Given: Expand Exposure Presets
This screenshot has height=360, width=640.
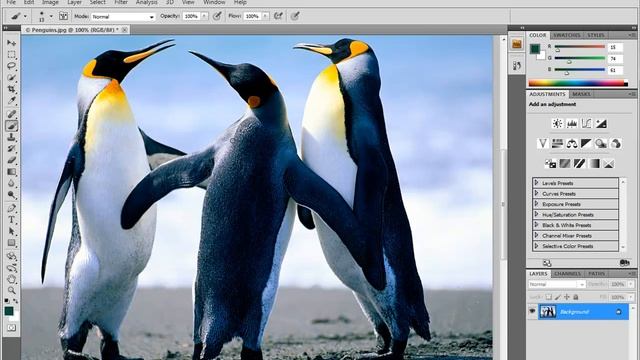Looking at the screenshot, I should [536, 204].
